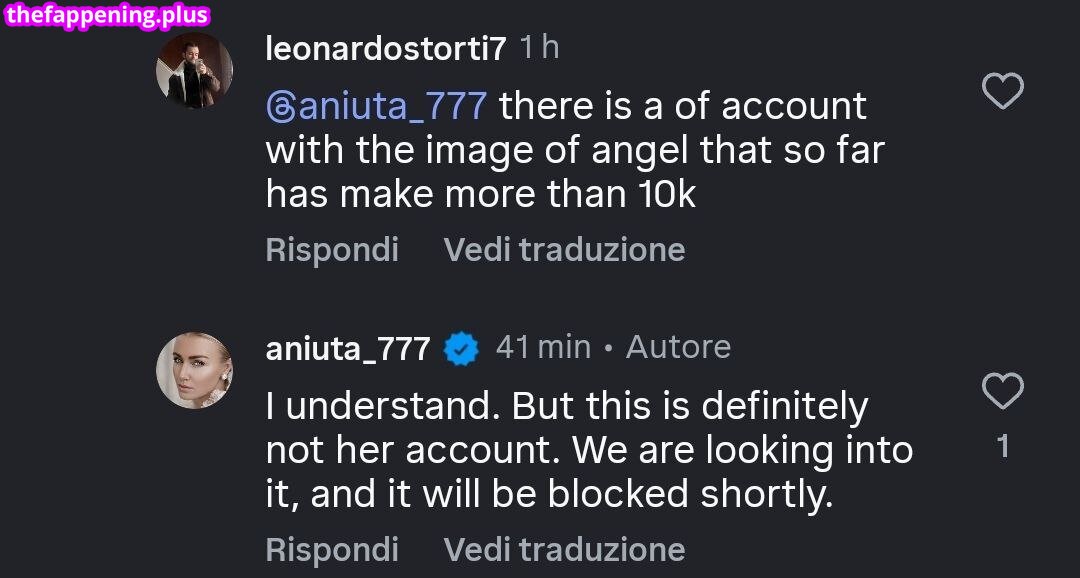The image size is (1080, 578).
Task: Open leonardostorti7's profile picture
Action: click(194, 70)
